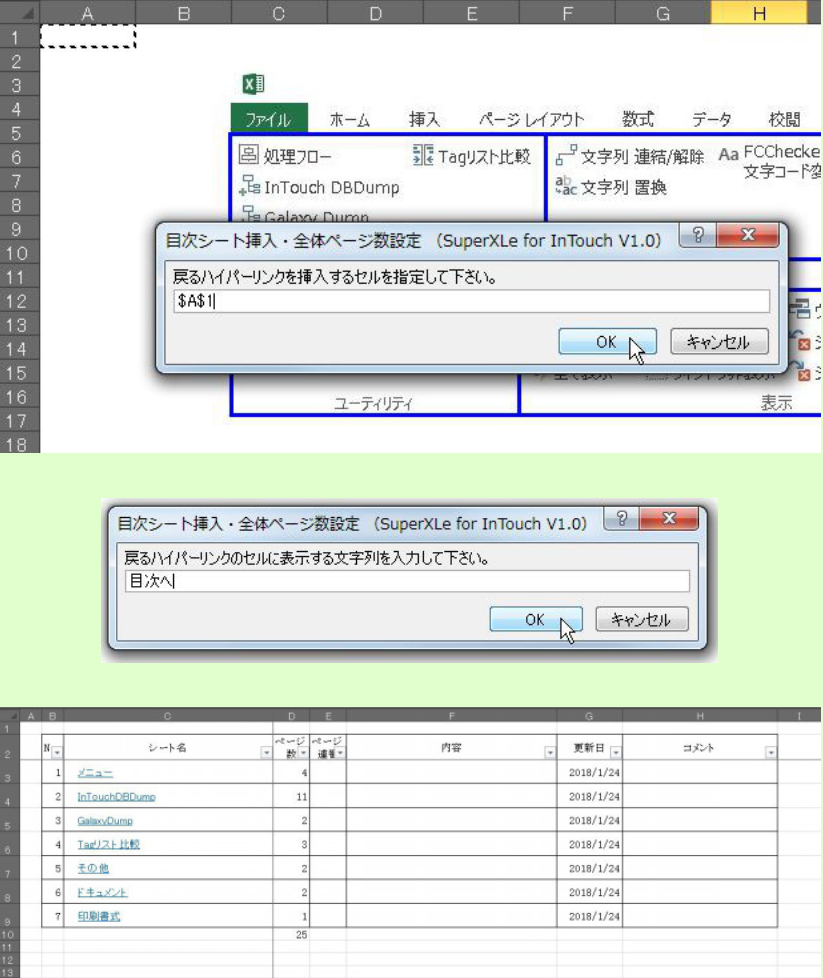Screen dimensions: 823x978
Task: Open the 内容 column filter dropdown
Action: (x=550, y=753)
